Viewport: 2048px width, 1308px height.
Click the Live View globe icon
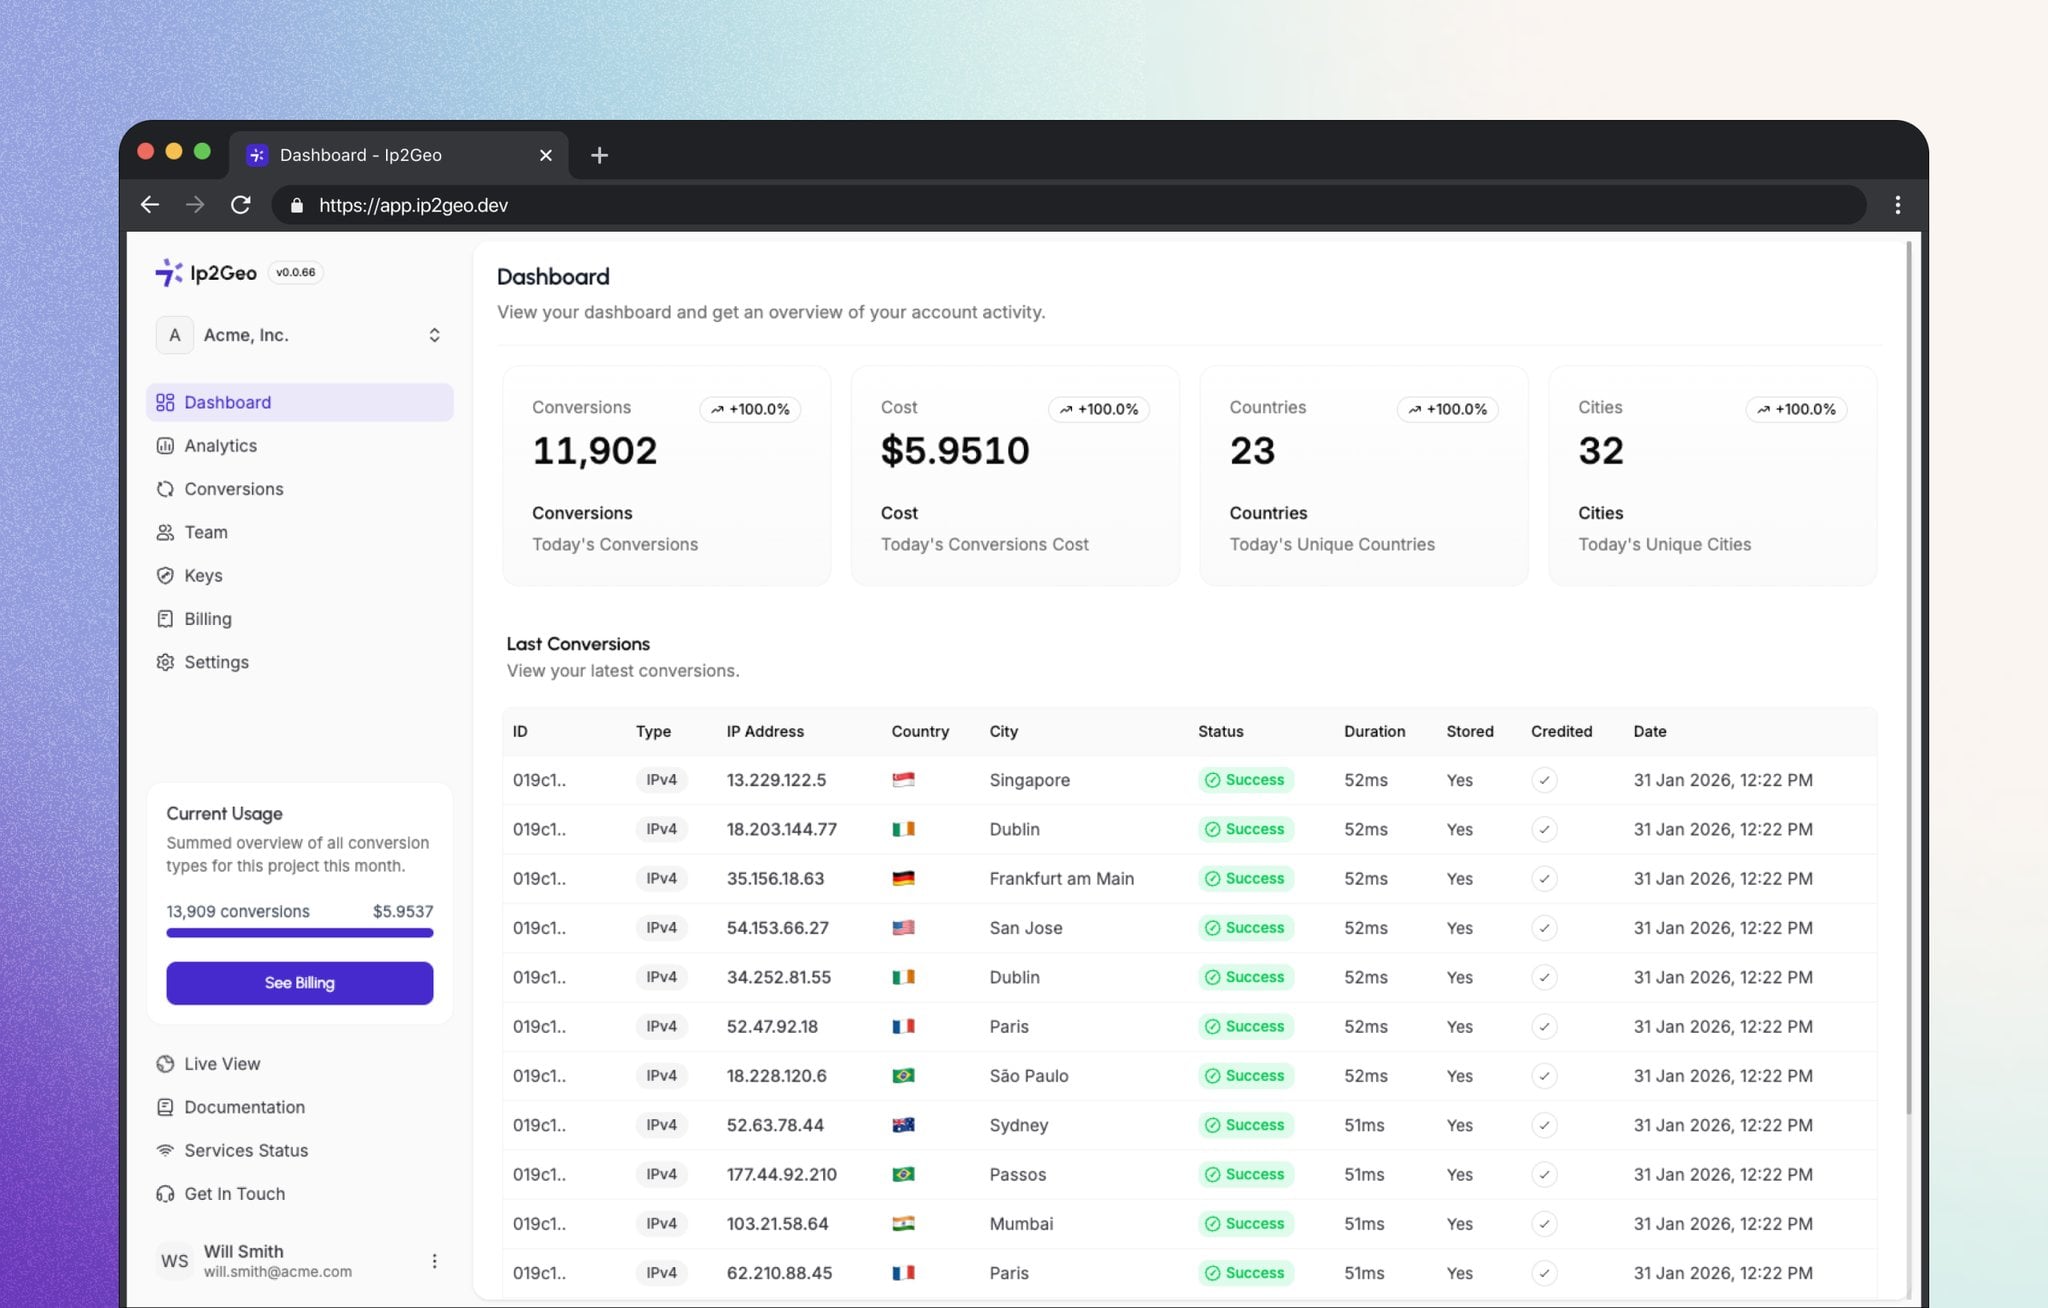pos(165,1064)
